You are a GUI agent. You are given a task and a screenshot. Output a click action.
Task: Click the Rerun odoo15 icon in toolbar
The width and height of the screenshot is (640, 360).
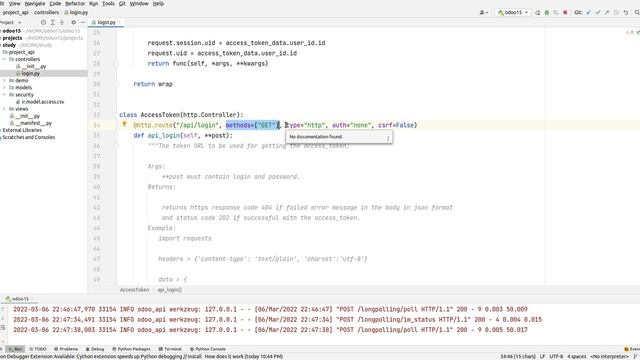tap(538, 13)
